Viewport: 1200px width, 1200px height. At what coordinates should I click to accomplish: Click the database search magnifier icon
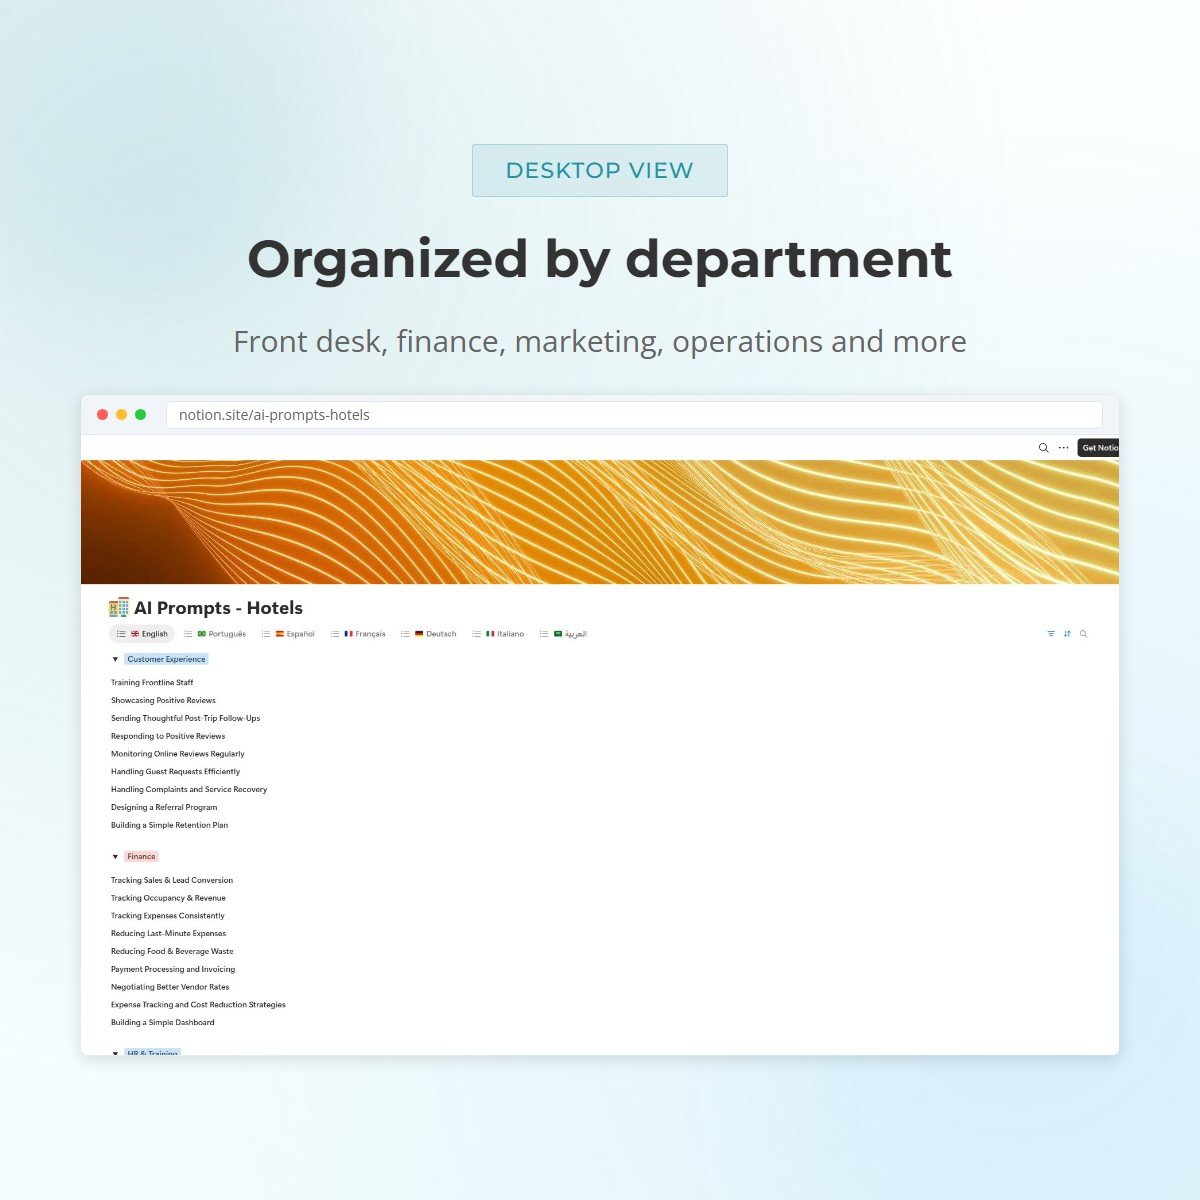tap(1083, 634)
